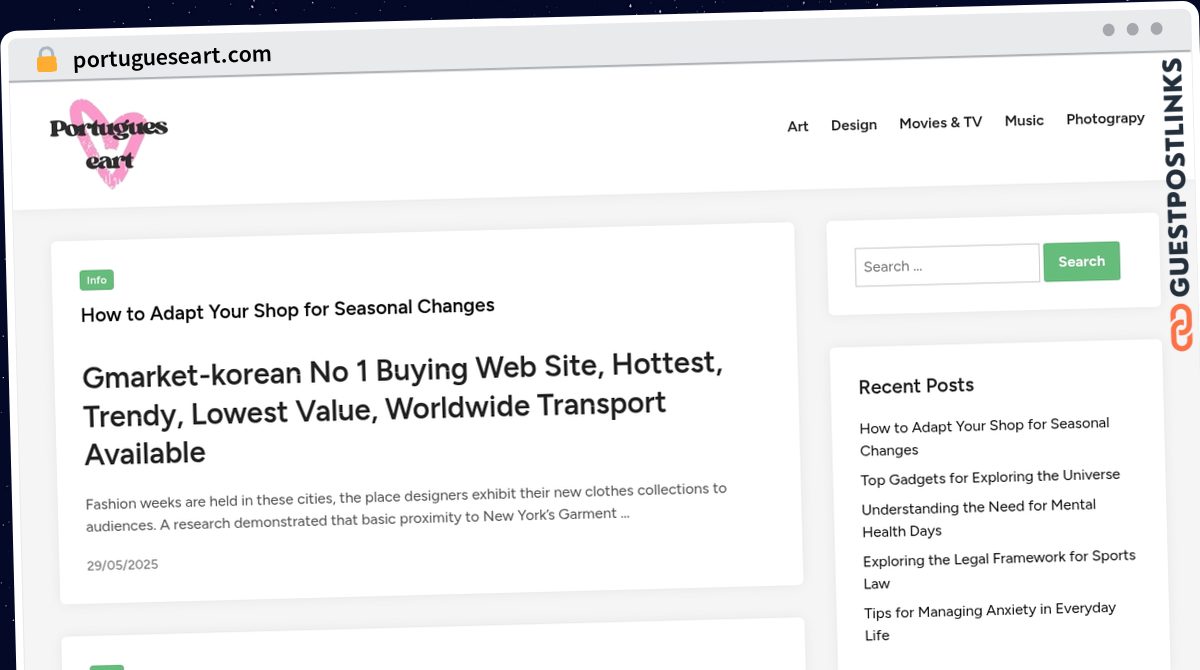Navigate to the Photograpy menu item
This screenshot has width=1200, height=670.
1105,118
